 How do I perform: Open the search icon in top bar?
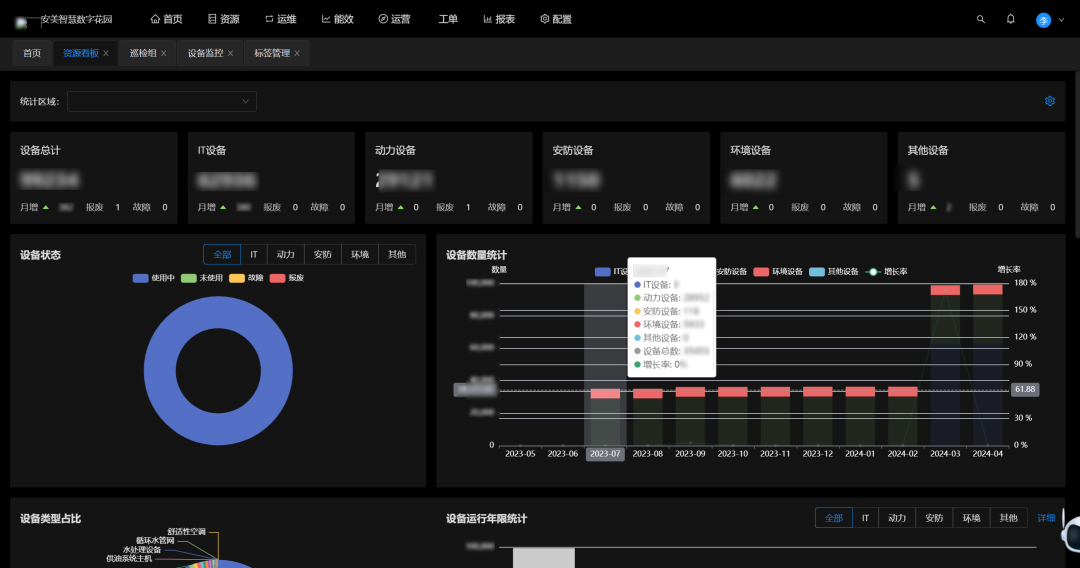point(980,19)
